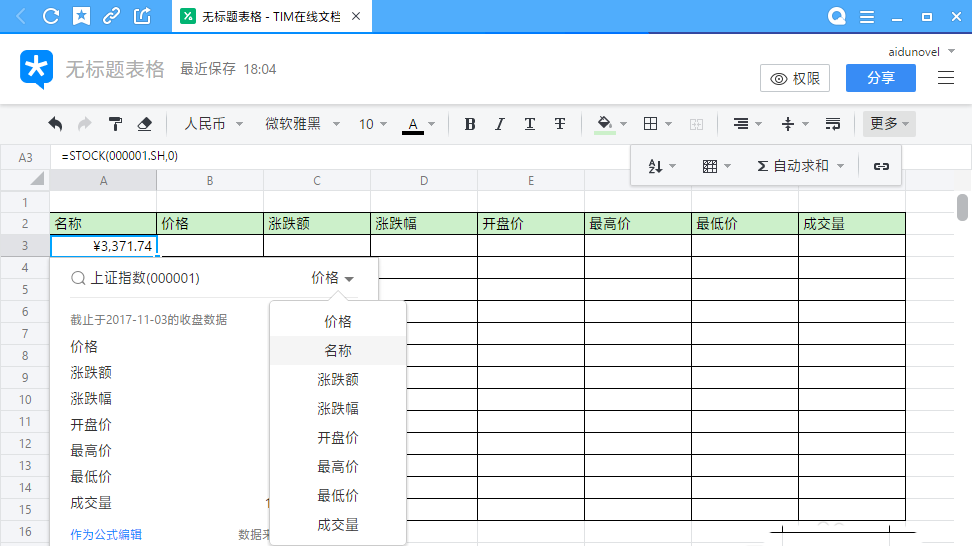Image resolution: width=972 pixels, height=546 pixels.
Task: Click the chat bubble icon in title bar
Action: [837, 16]
